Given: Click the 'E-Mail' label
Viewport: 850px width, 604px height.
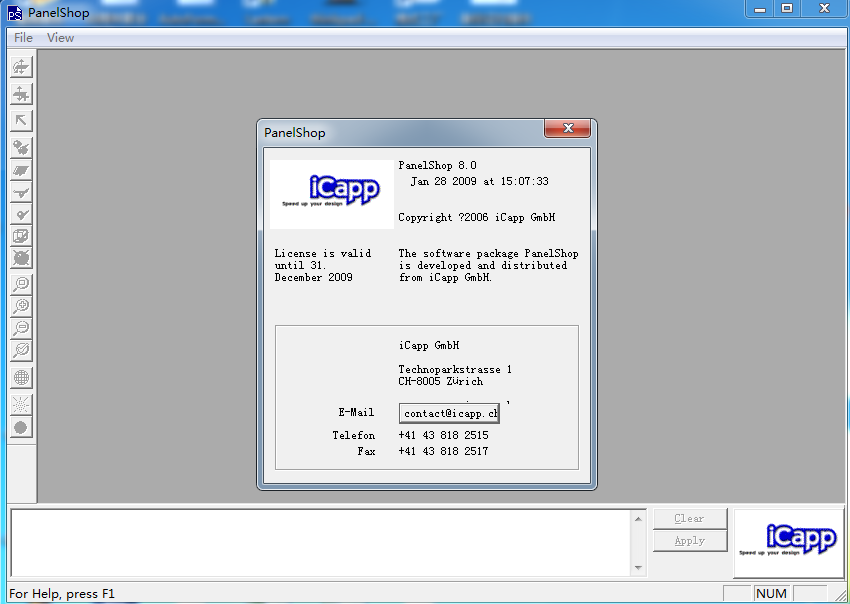Looking at the screenshot, I should tap(356, 413).
